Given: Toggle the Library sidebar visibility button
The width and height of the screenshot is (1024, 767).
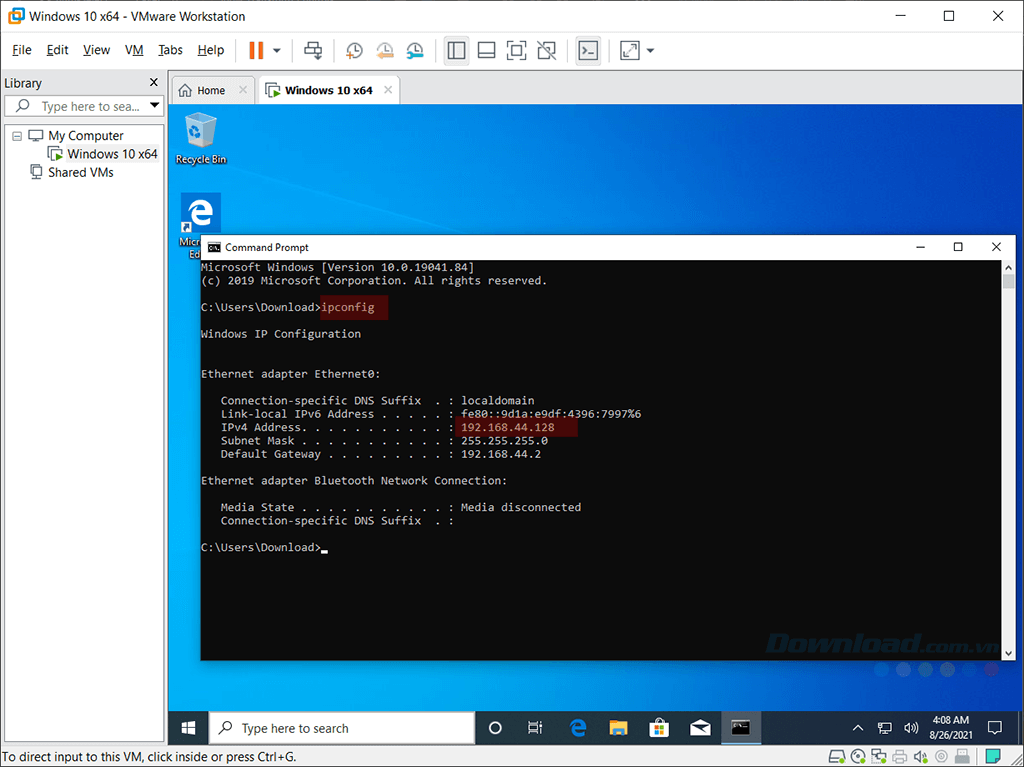Looking at the screenshot, I should point(457,50).
